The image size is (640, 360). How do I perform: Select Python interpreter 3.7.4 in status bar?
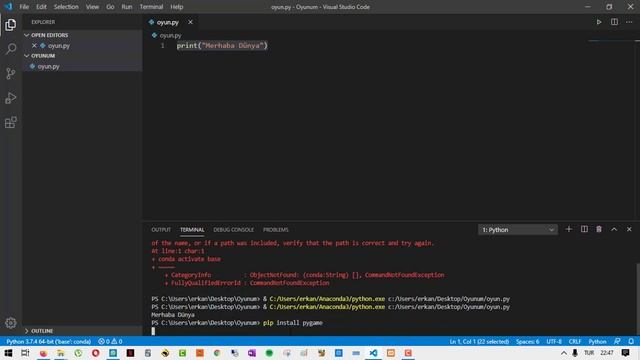(48, 341)
